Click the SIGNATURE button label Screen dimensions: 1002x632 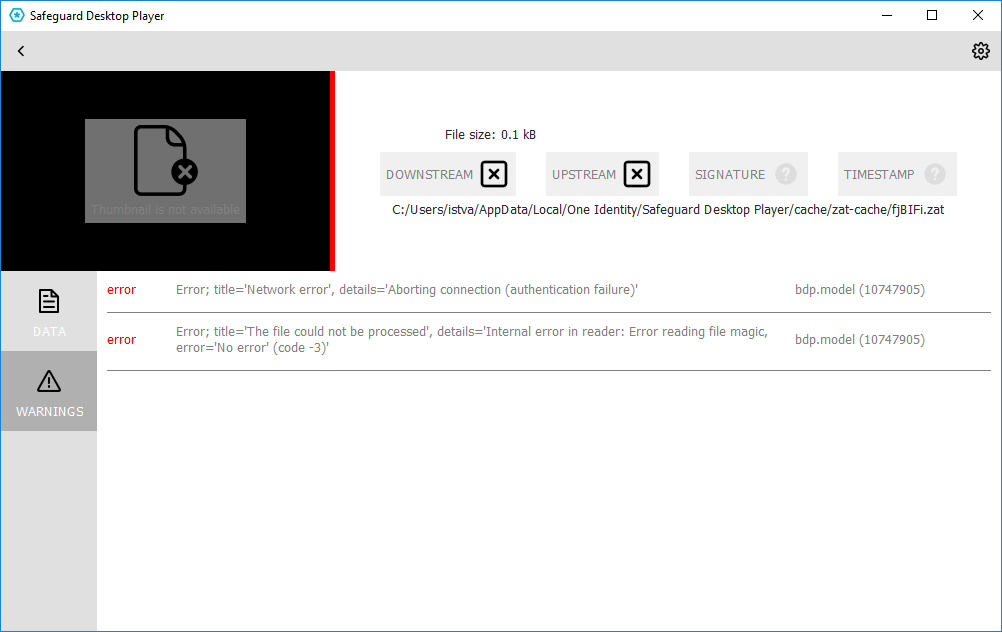click(x=730, y=174)
